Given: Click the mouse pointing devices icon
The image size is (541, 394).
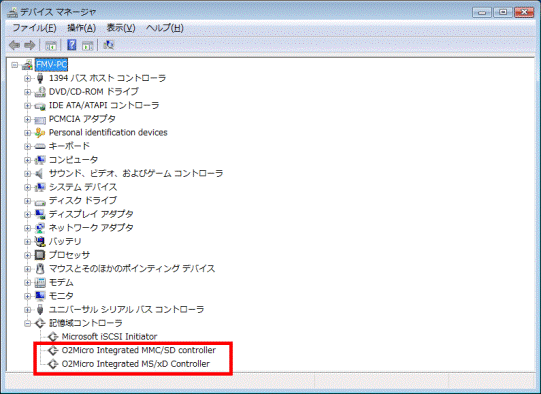Looking at the screenshot, I should 40,268.
